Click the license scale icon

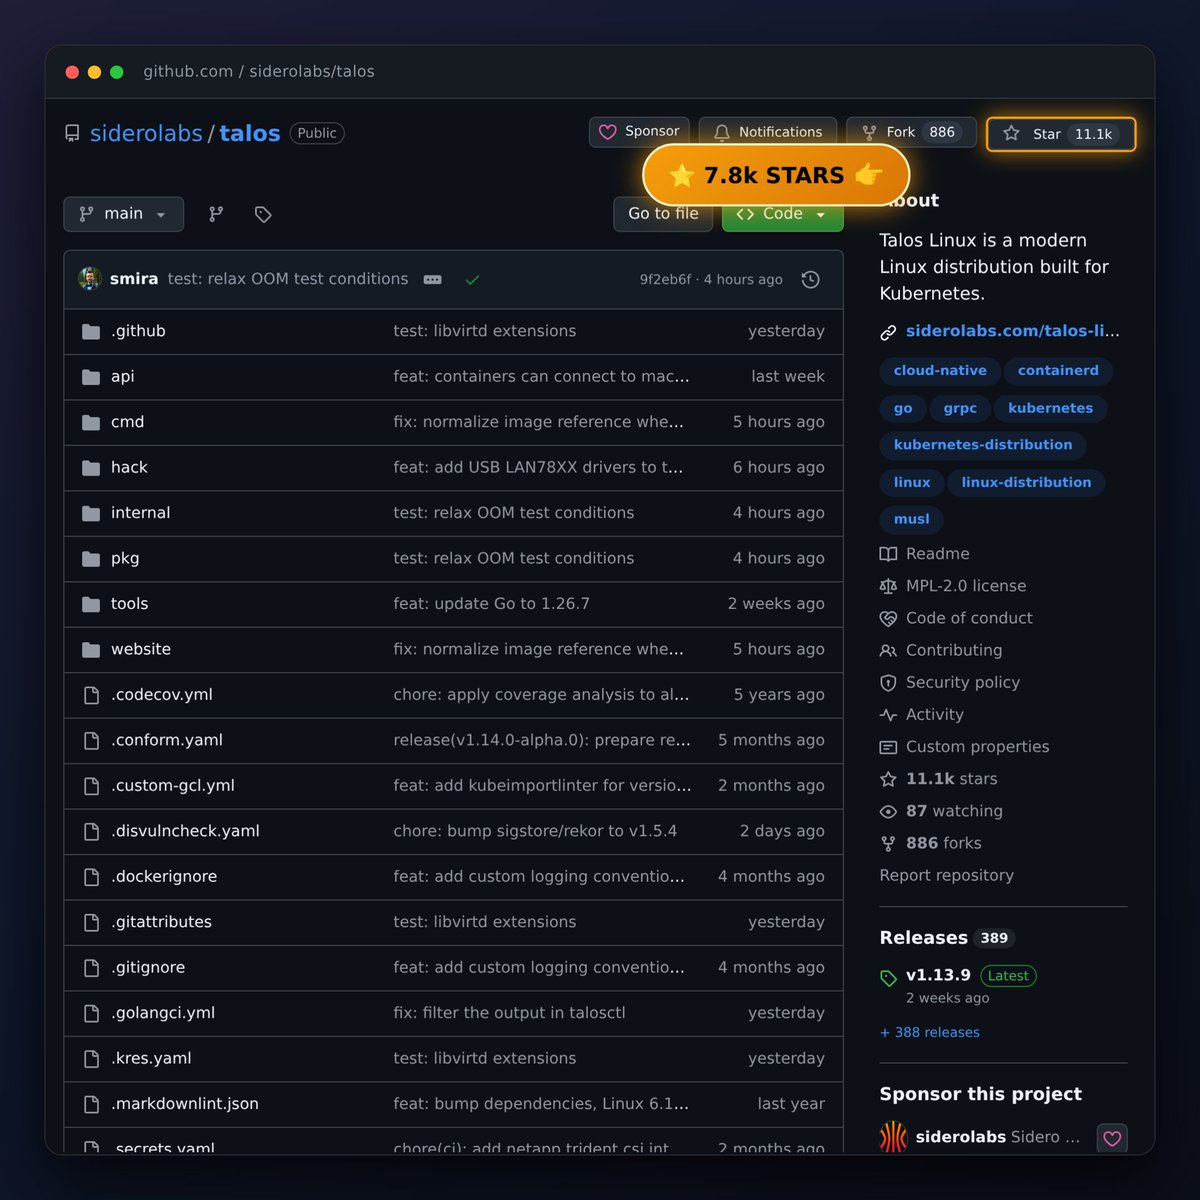tap(888, 586)
